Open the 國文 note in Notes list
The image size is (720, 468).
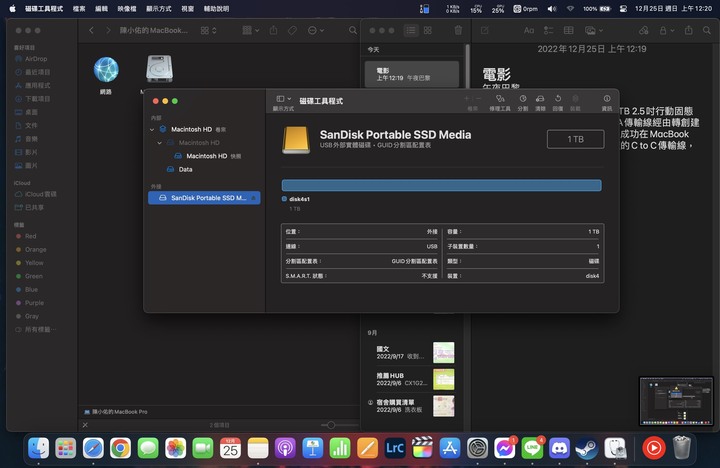tap(412, 352)
